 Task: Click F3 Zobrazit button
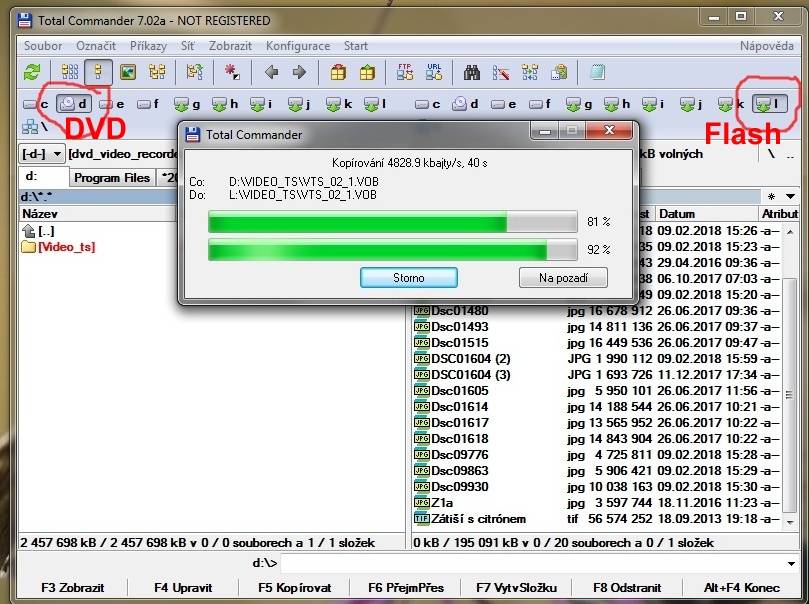click(73, 588)
